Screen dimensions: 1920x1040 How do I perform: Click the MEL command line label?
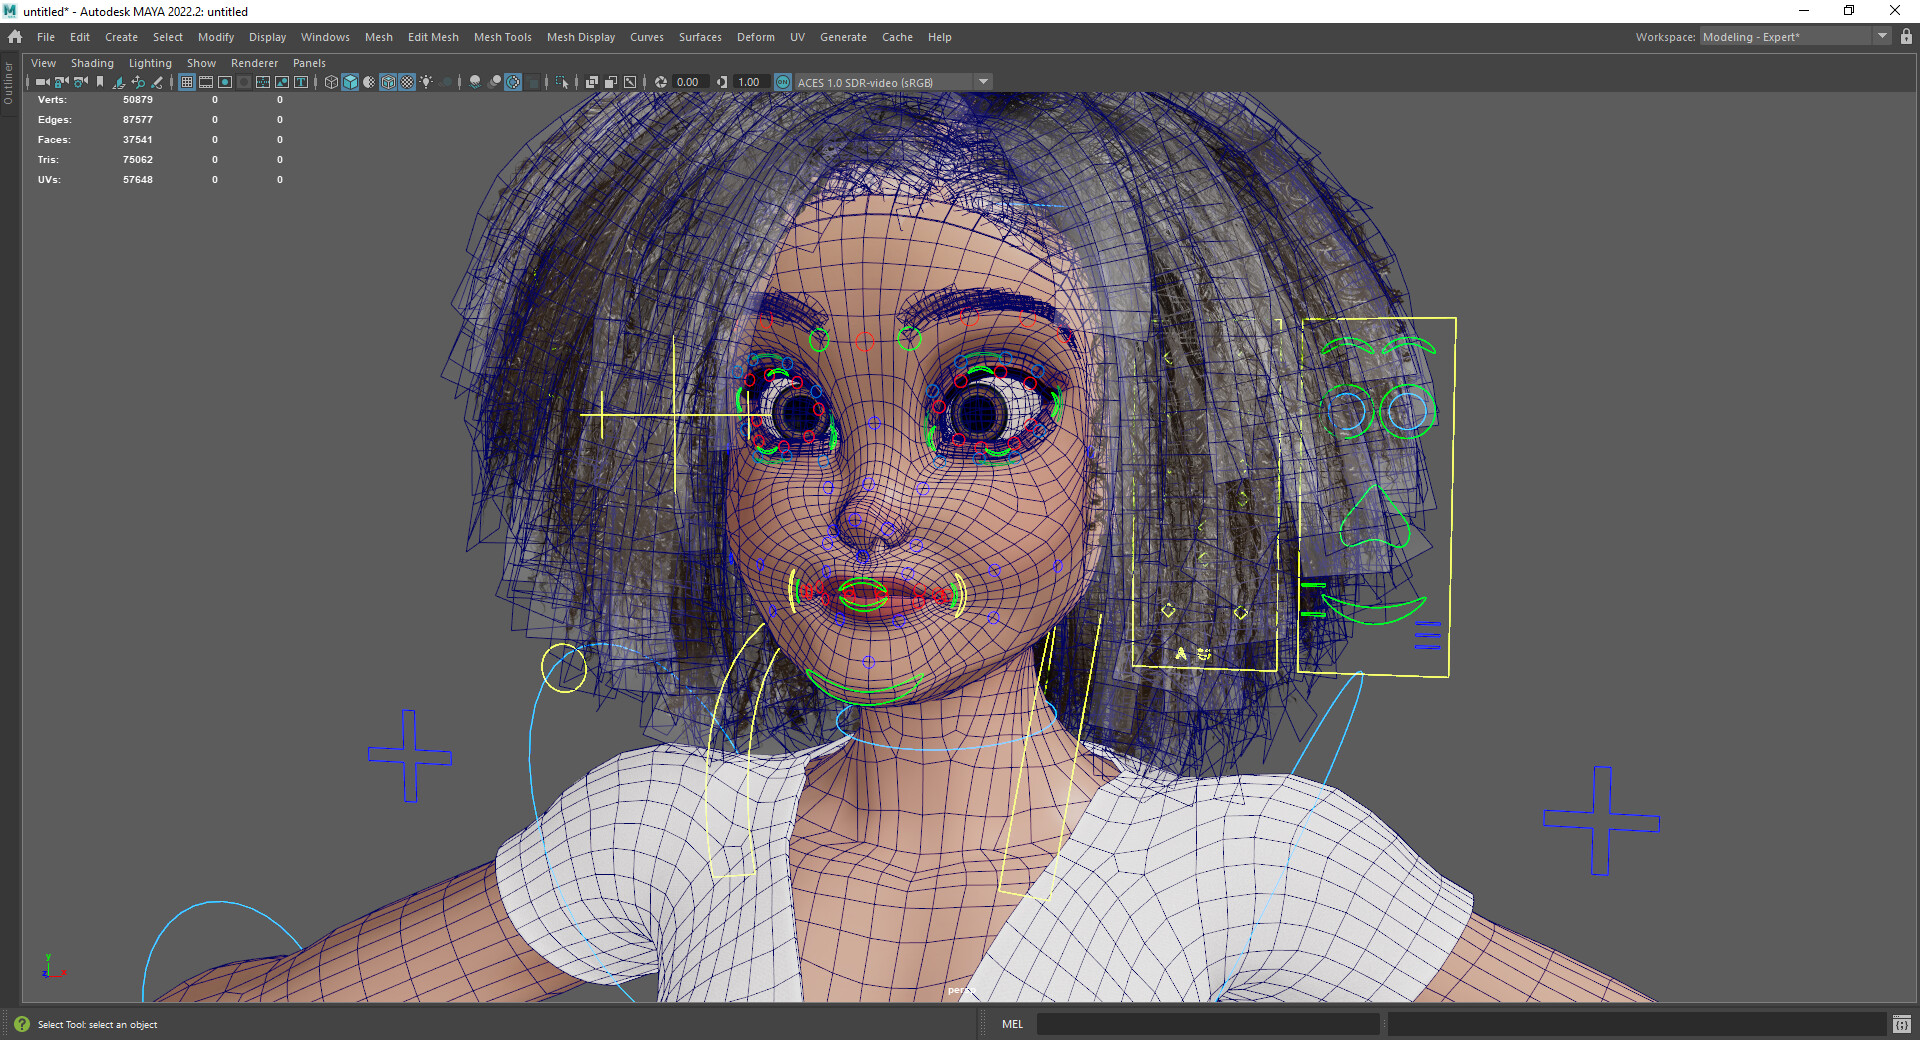click(1012, 1025)
